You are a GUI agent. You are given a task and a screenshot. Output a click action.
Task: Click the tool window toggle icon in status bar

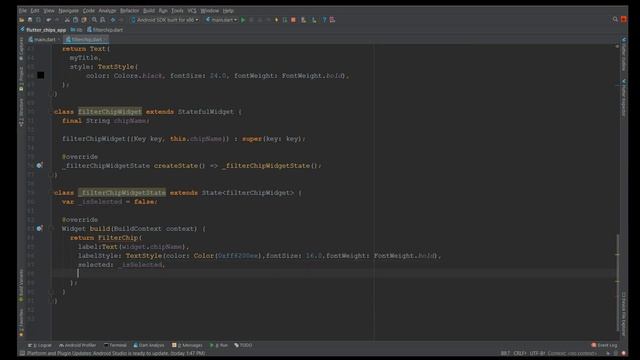click(x=22, y=353)
